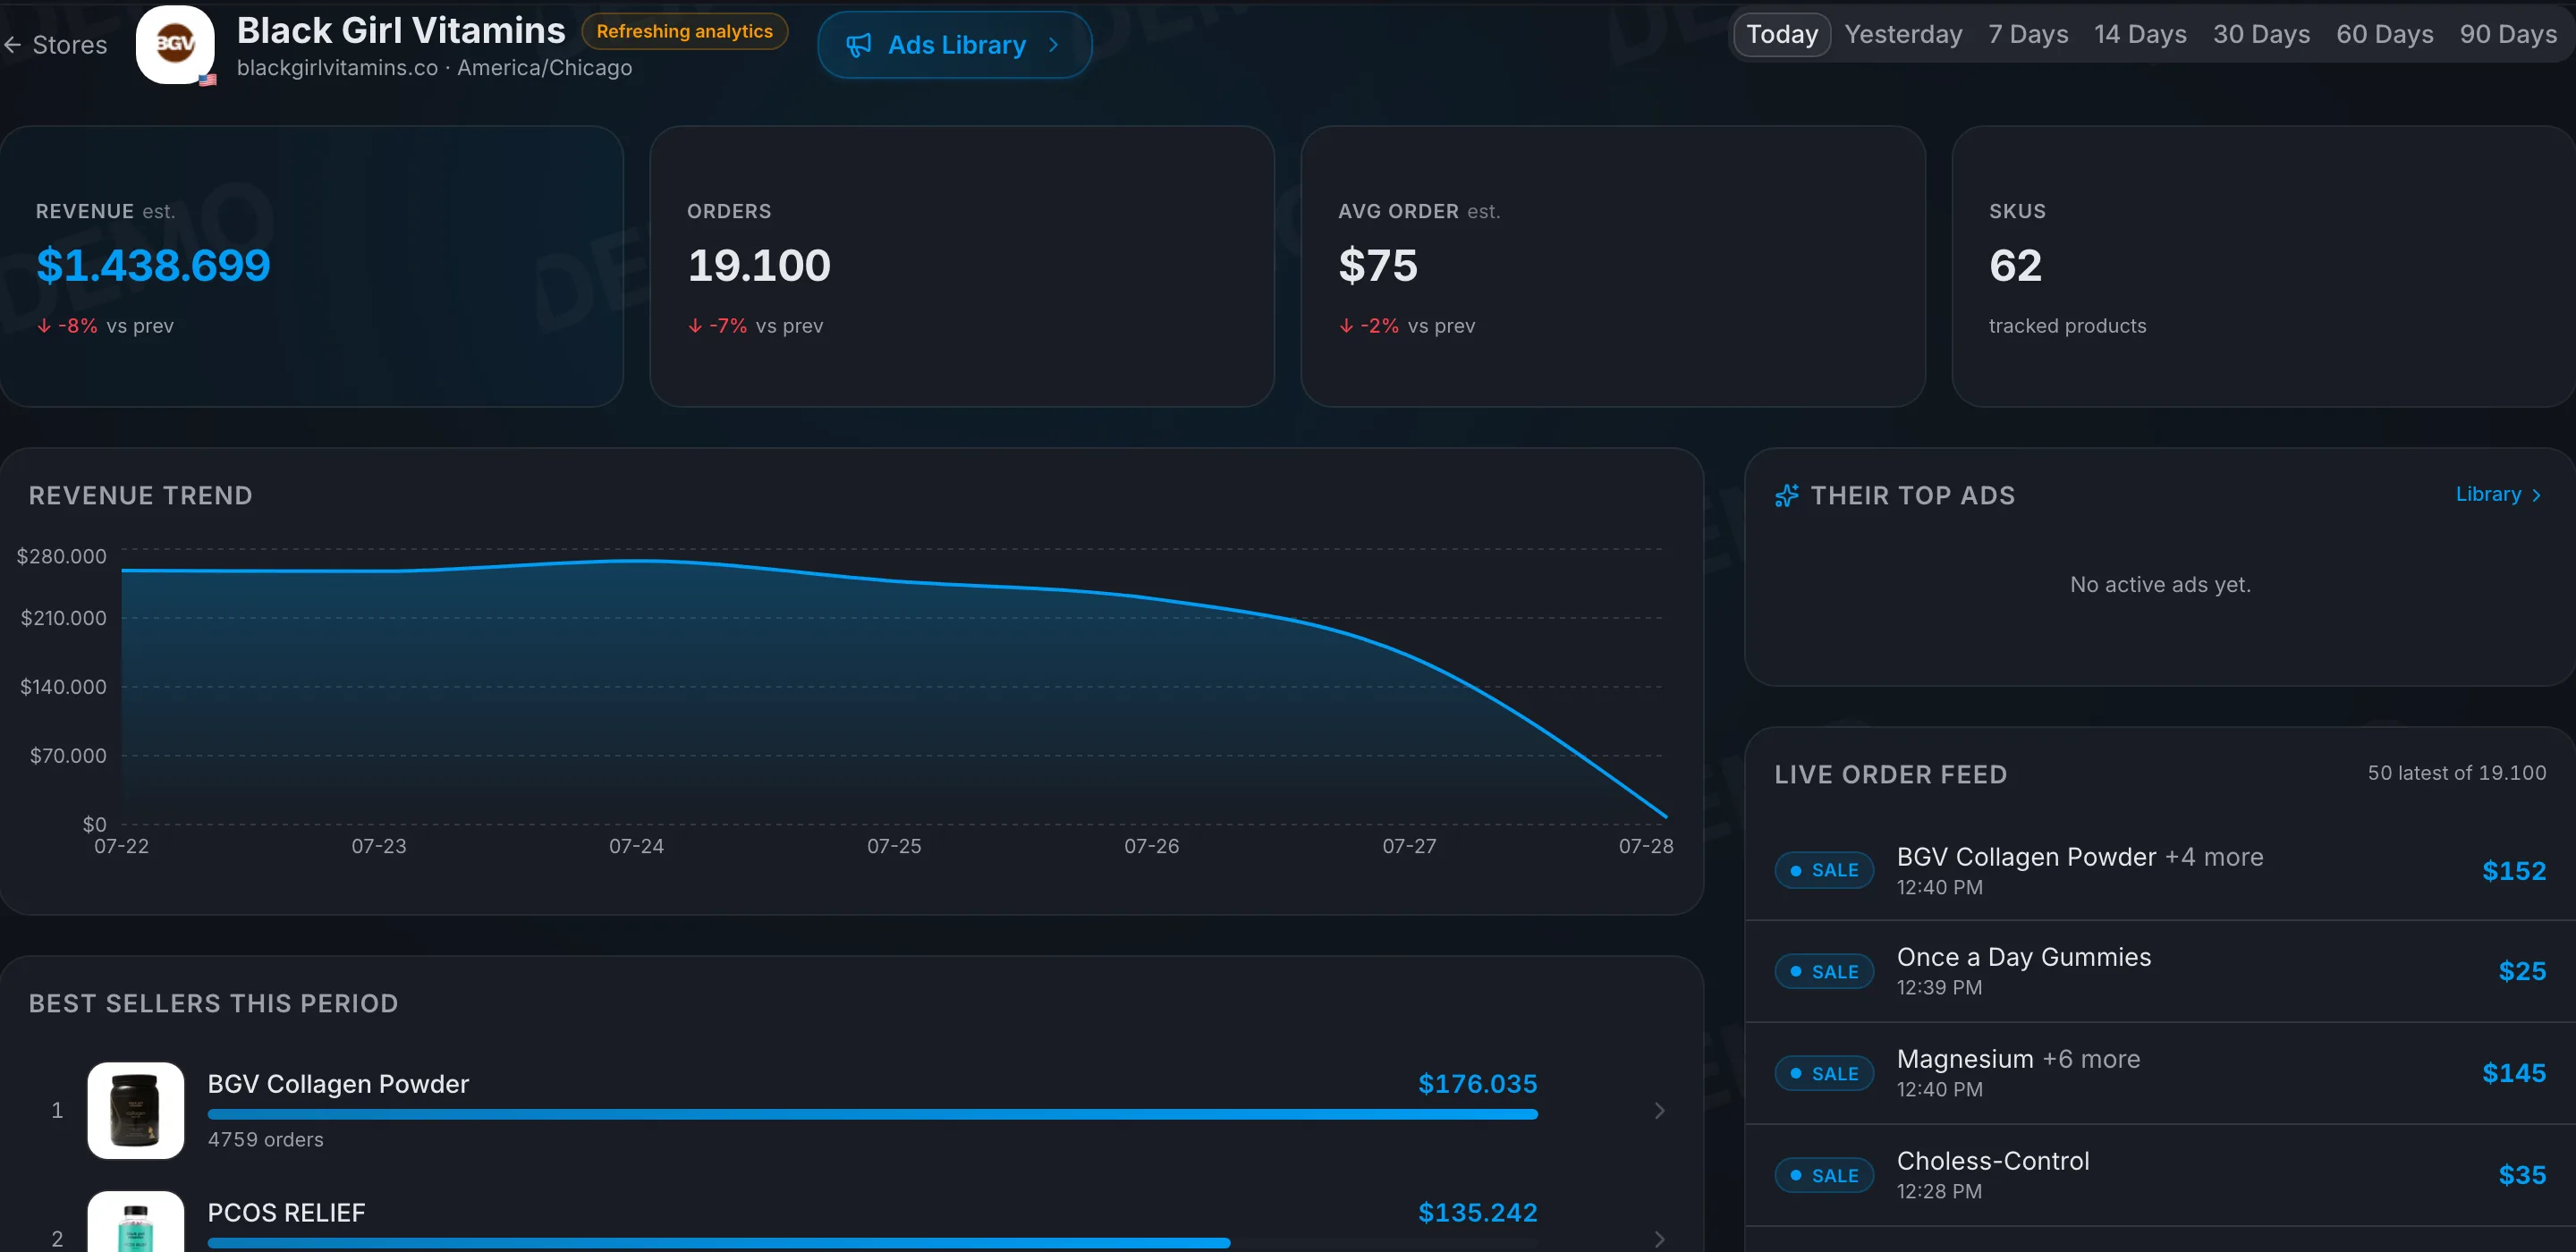Click BGV Collagen Powder best seller name

338,1084
